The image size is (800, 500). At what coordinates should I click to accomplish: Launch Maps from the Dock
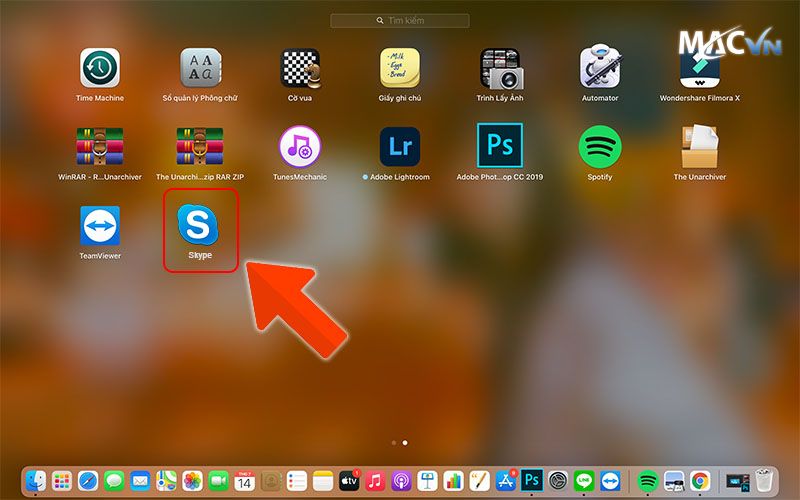166,481
